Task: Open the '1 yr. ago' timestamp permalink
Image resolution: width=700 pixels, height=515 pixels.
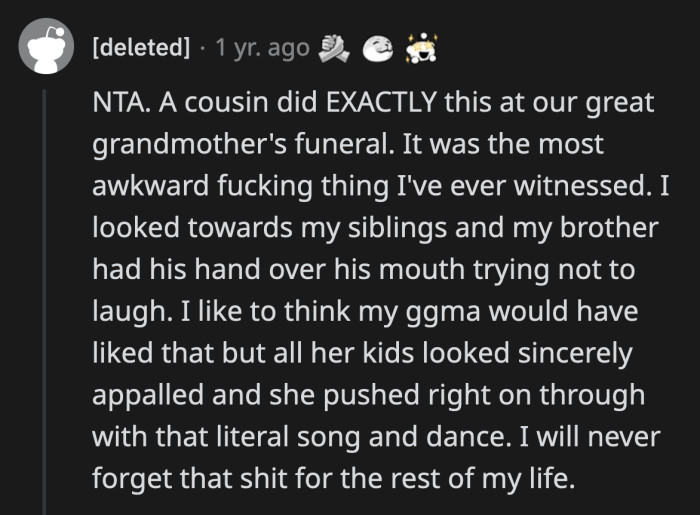Action: coord(263,48)
